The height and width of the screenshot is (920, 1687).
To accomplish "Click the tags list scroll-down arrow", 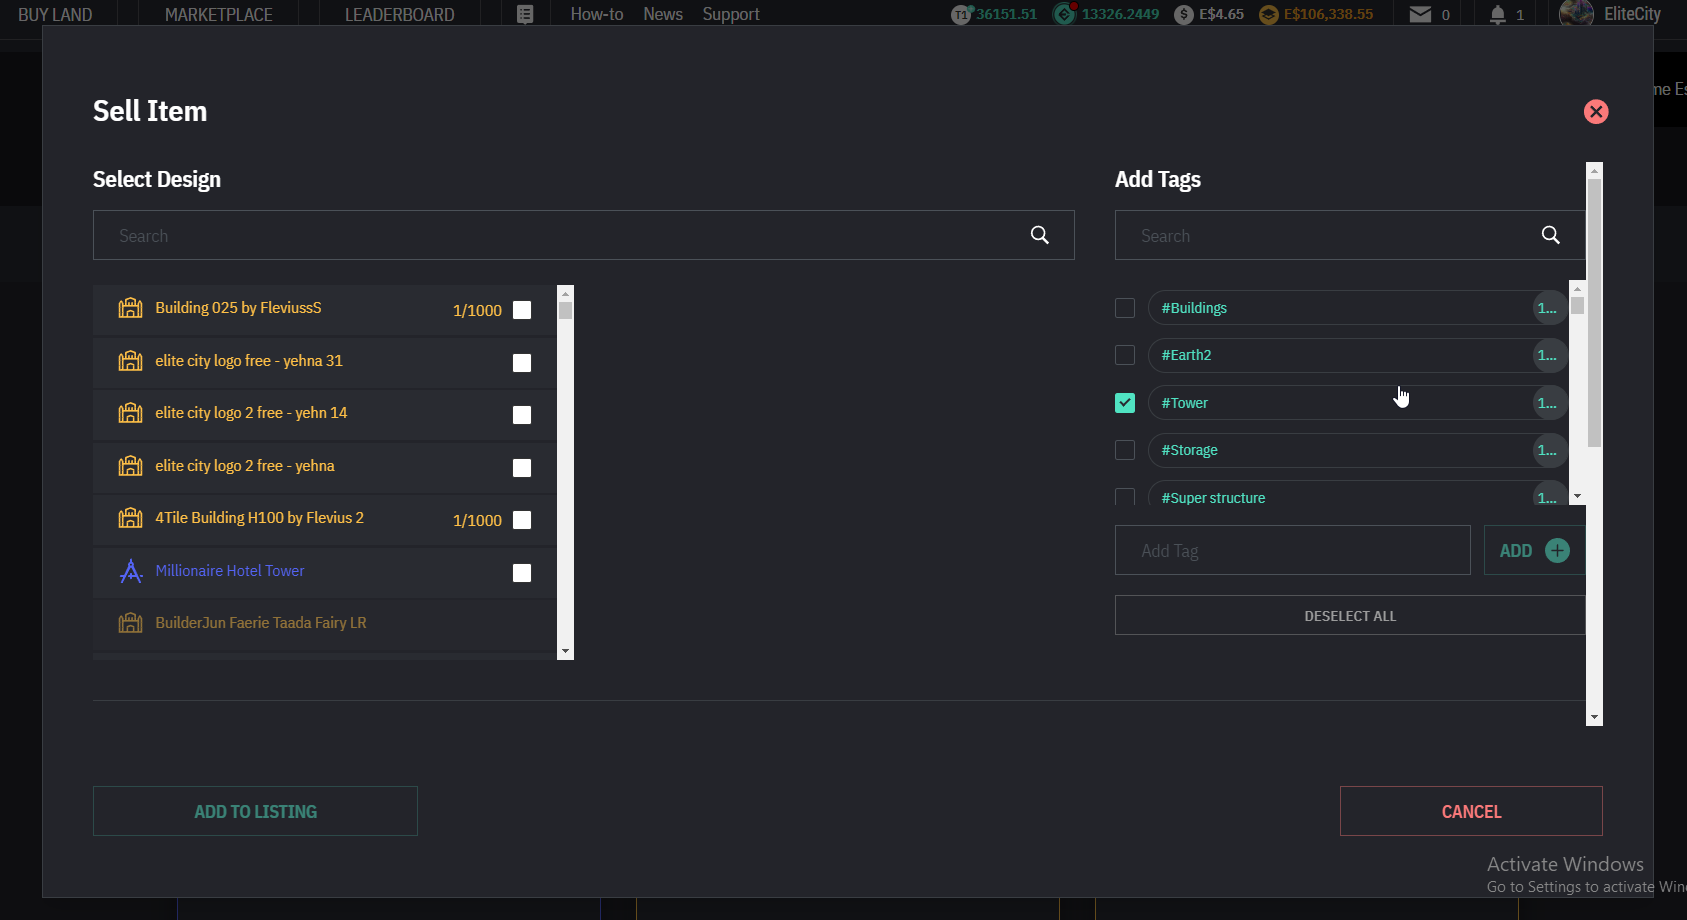I will [1577, 496].
